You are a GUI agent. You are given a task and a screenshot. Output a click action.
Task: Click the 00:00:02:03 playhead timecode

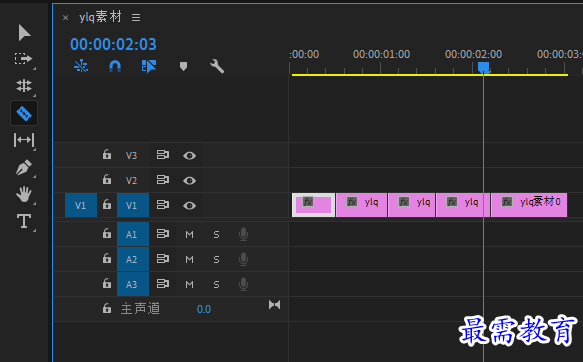tap(113, 45)
